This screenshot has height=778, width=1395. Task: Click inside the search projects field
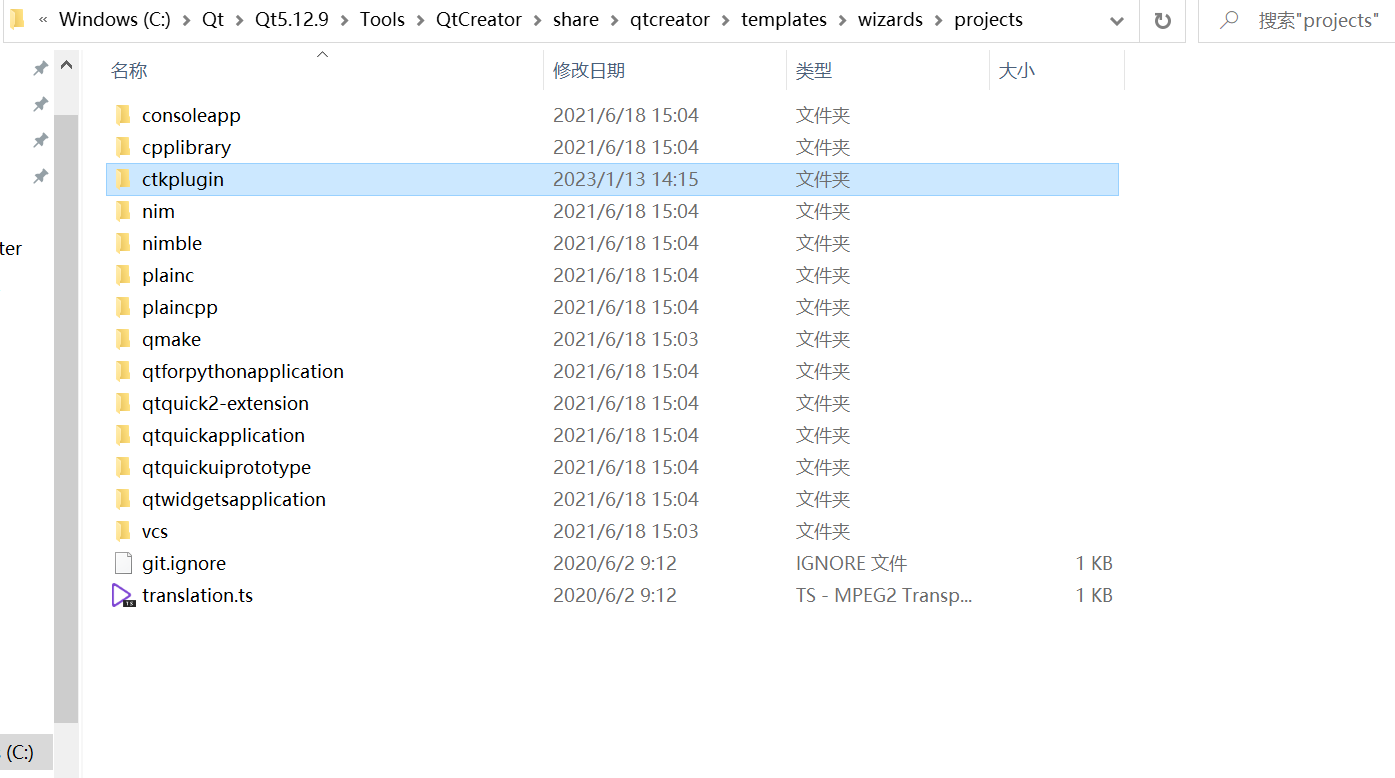point(1300,20)
